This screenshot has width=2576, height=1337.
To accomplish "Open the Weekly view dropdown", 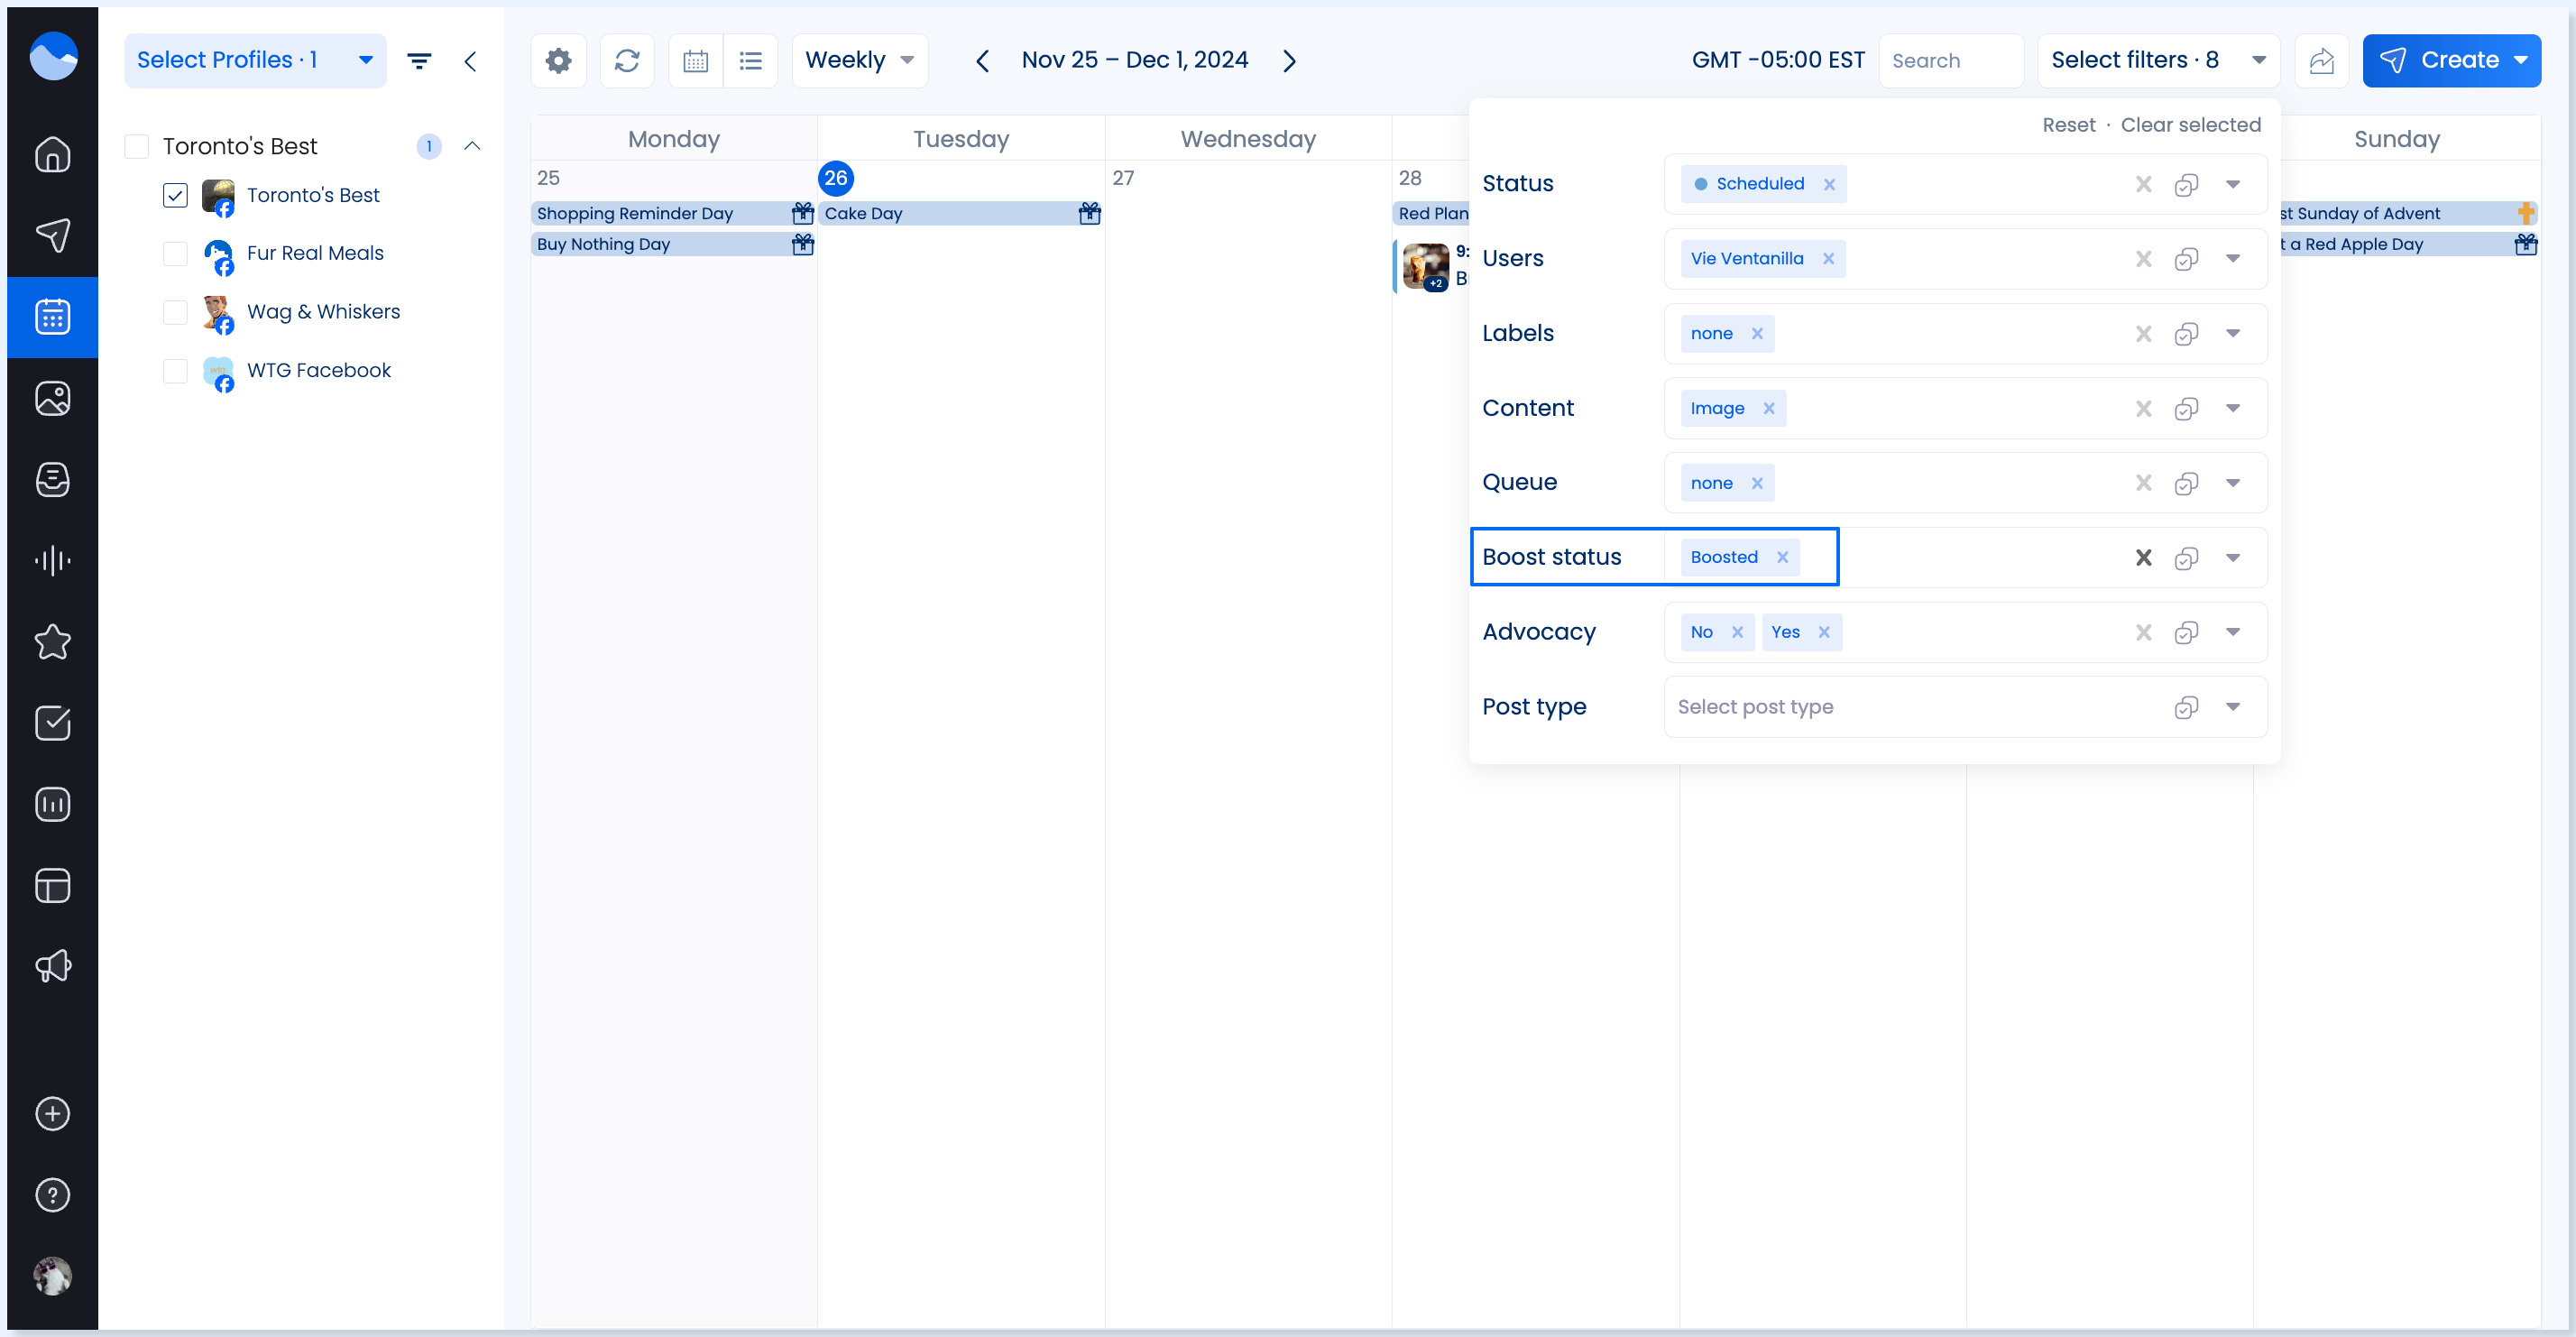I will pos(859,60).
